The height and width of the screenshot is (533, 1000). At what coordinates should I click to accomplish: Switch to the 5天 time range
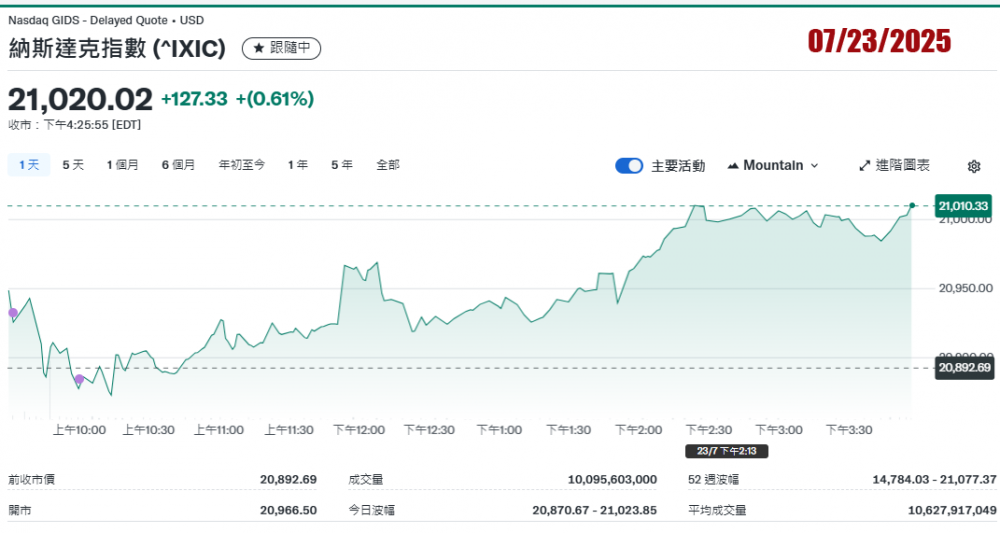(x=73, y=165)
